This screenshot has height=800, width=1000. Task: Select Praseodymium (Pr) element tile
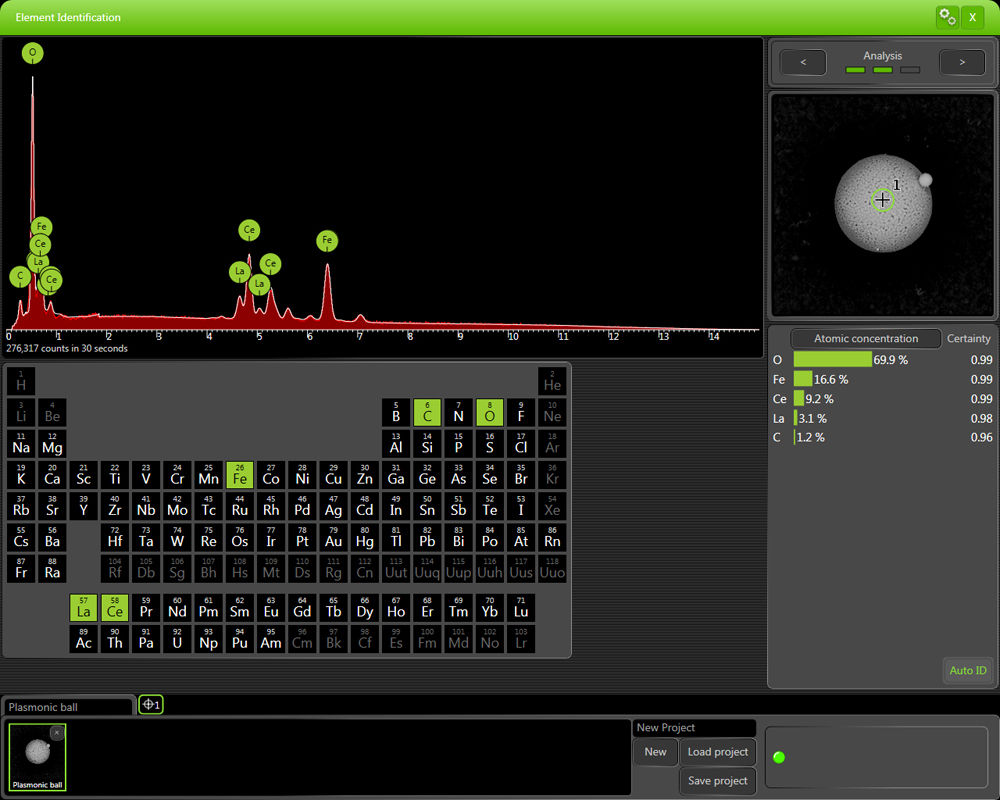tap(146, 608)
